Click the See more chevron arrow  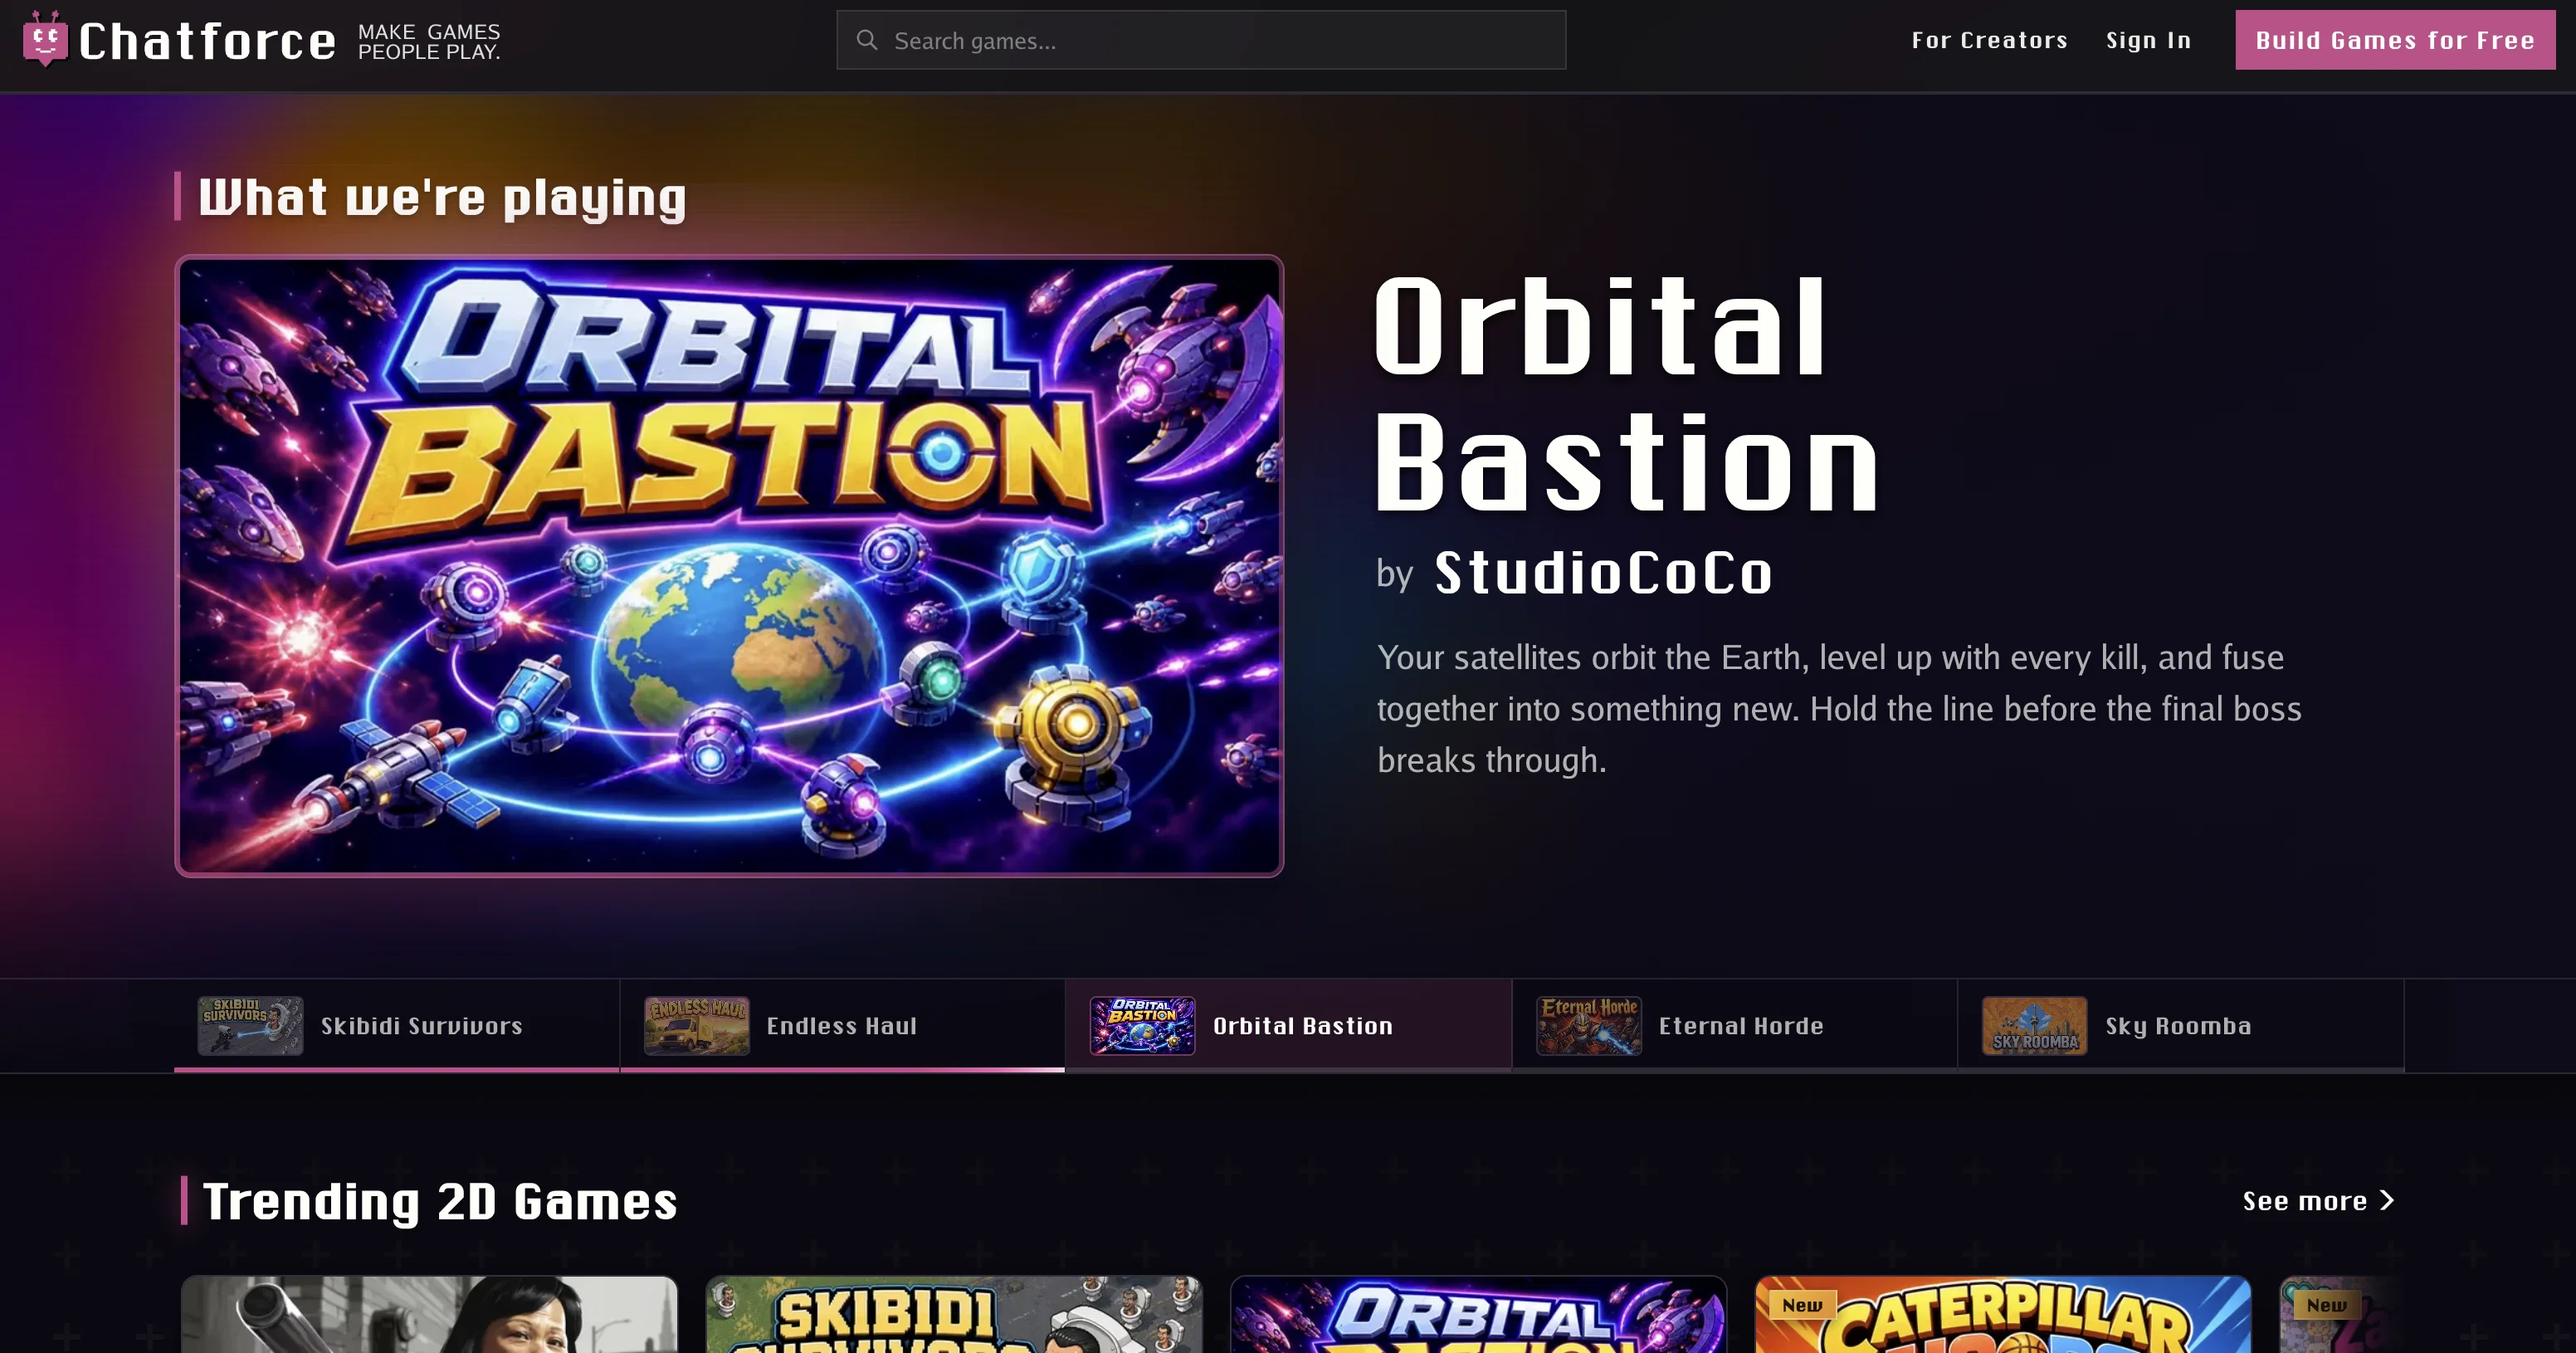(2387, 1200)
